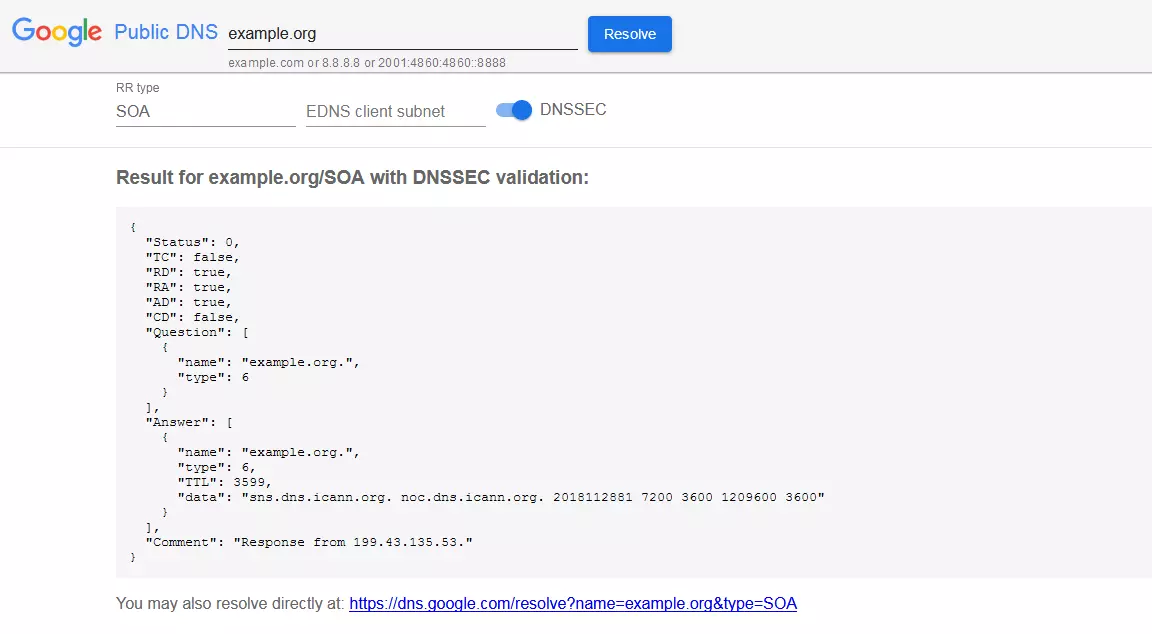Click the DNSSEC label text
Image resolution: width=1152 pixels, height=634 pixels.
click(x=573, y=109)
